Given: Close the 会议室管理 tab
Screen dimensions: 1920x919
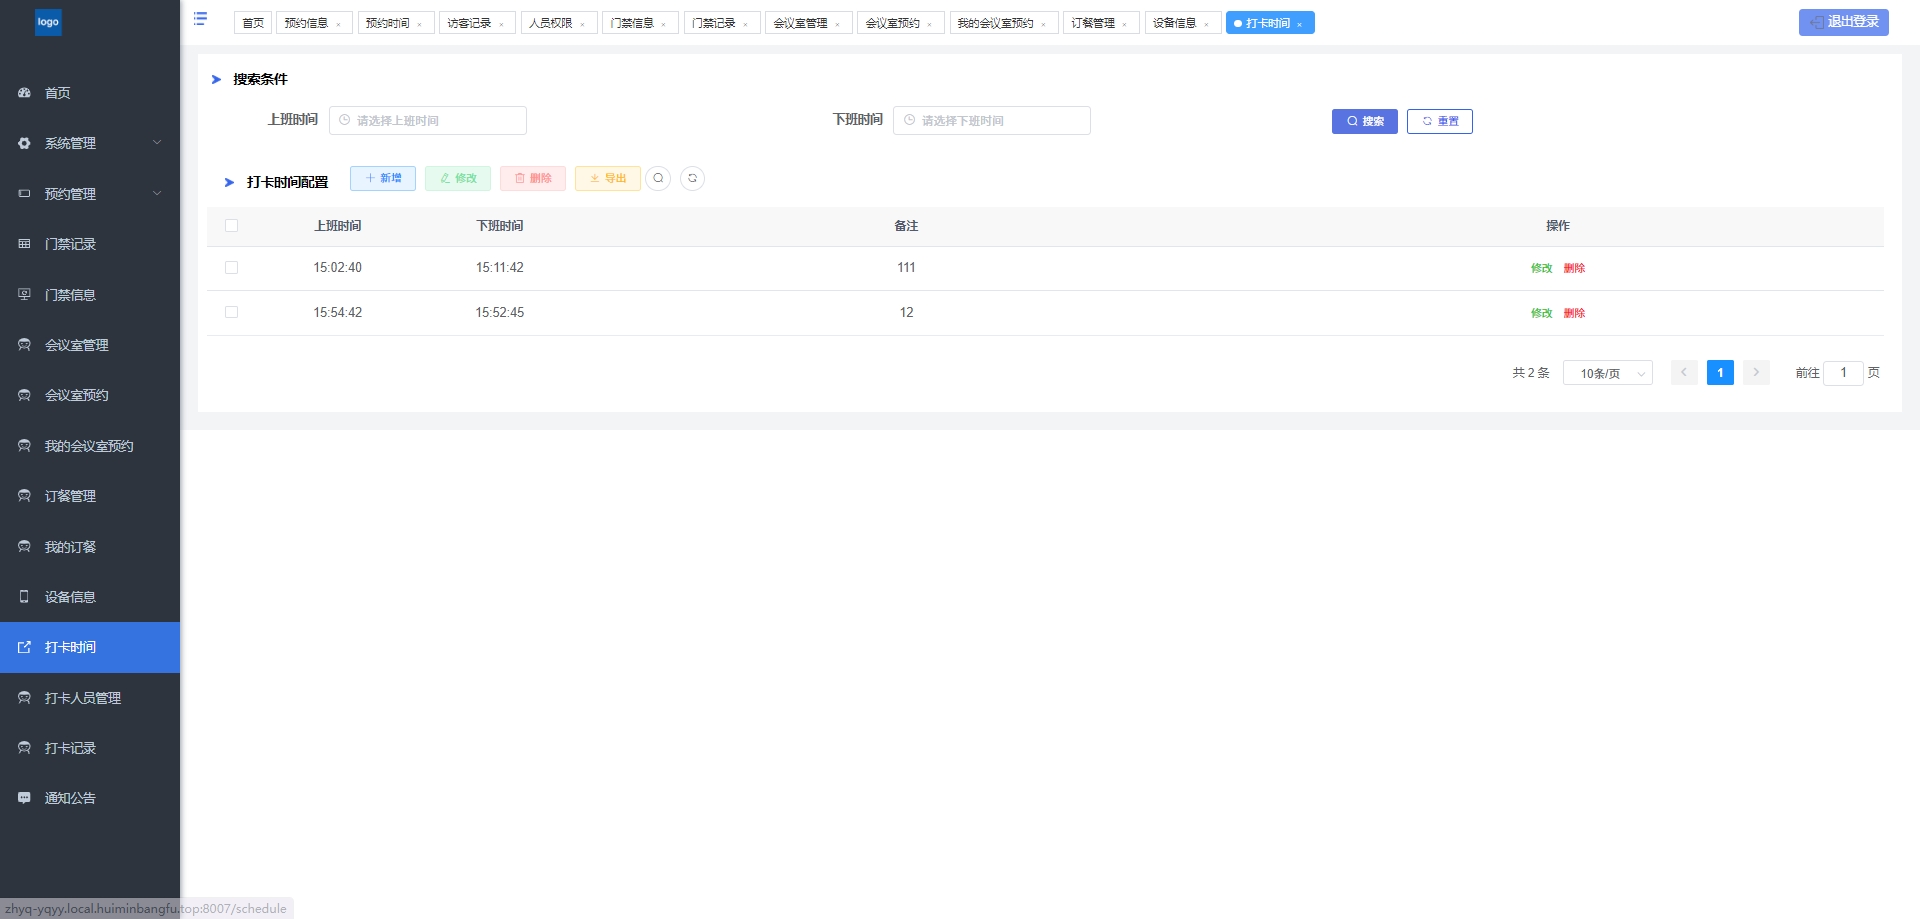Looking at the screenshot, I should click(838, 24).
